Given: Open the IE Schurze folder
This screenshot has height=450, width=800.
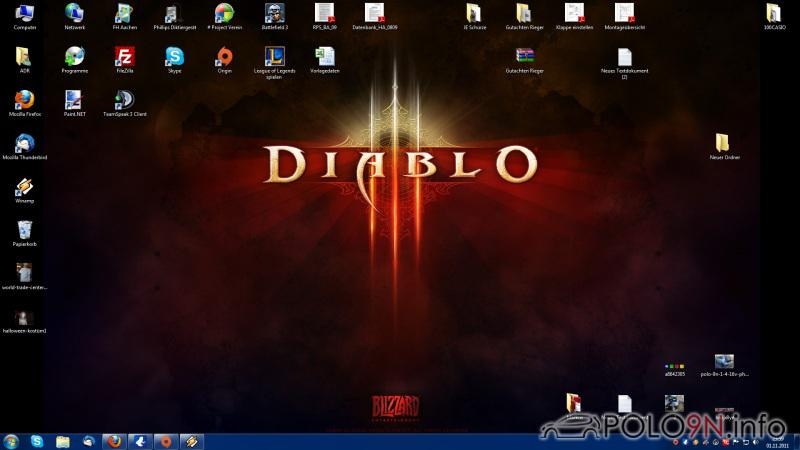Looking at the screenshot, I should coord(474,16).
